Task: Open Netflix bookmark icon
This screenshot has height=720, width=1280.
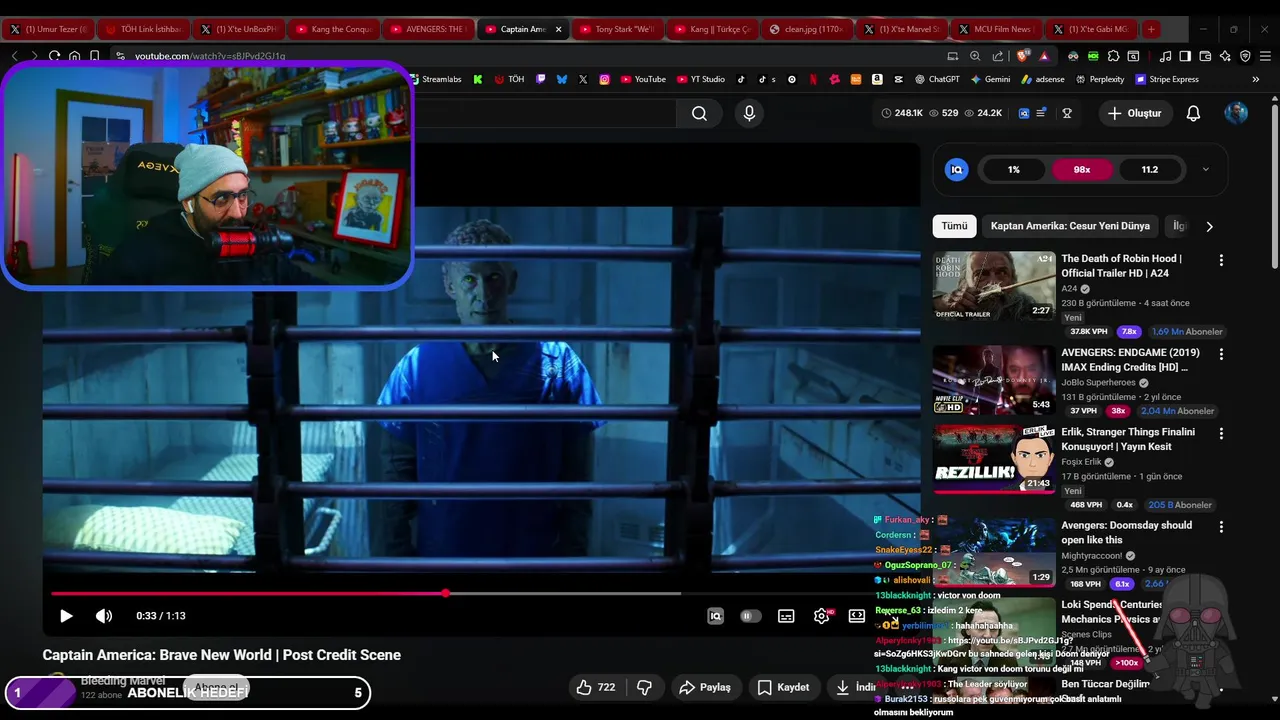Action: (x=813, y=79)
